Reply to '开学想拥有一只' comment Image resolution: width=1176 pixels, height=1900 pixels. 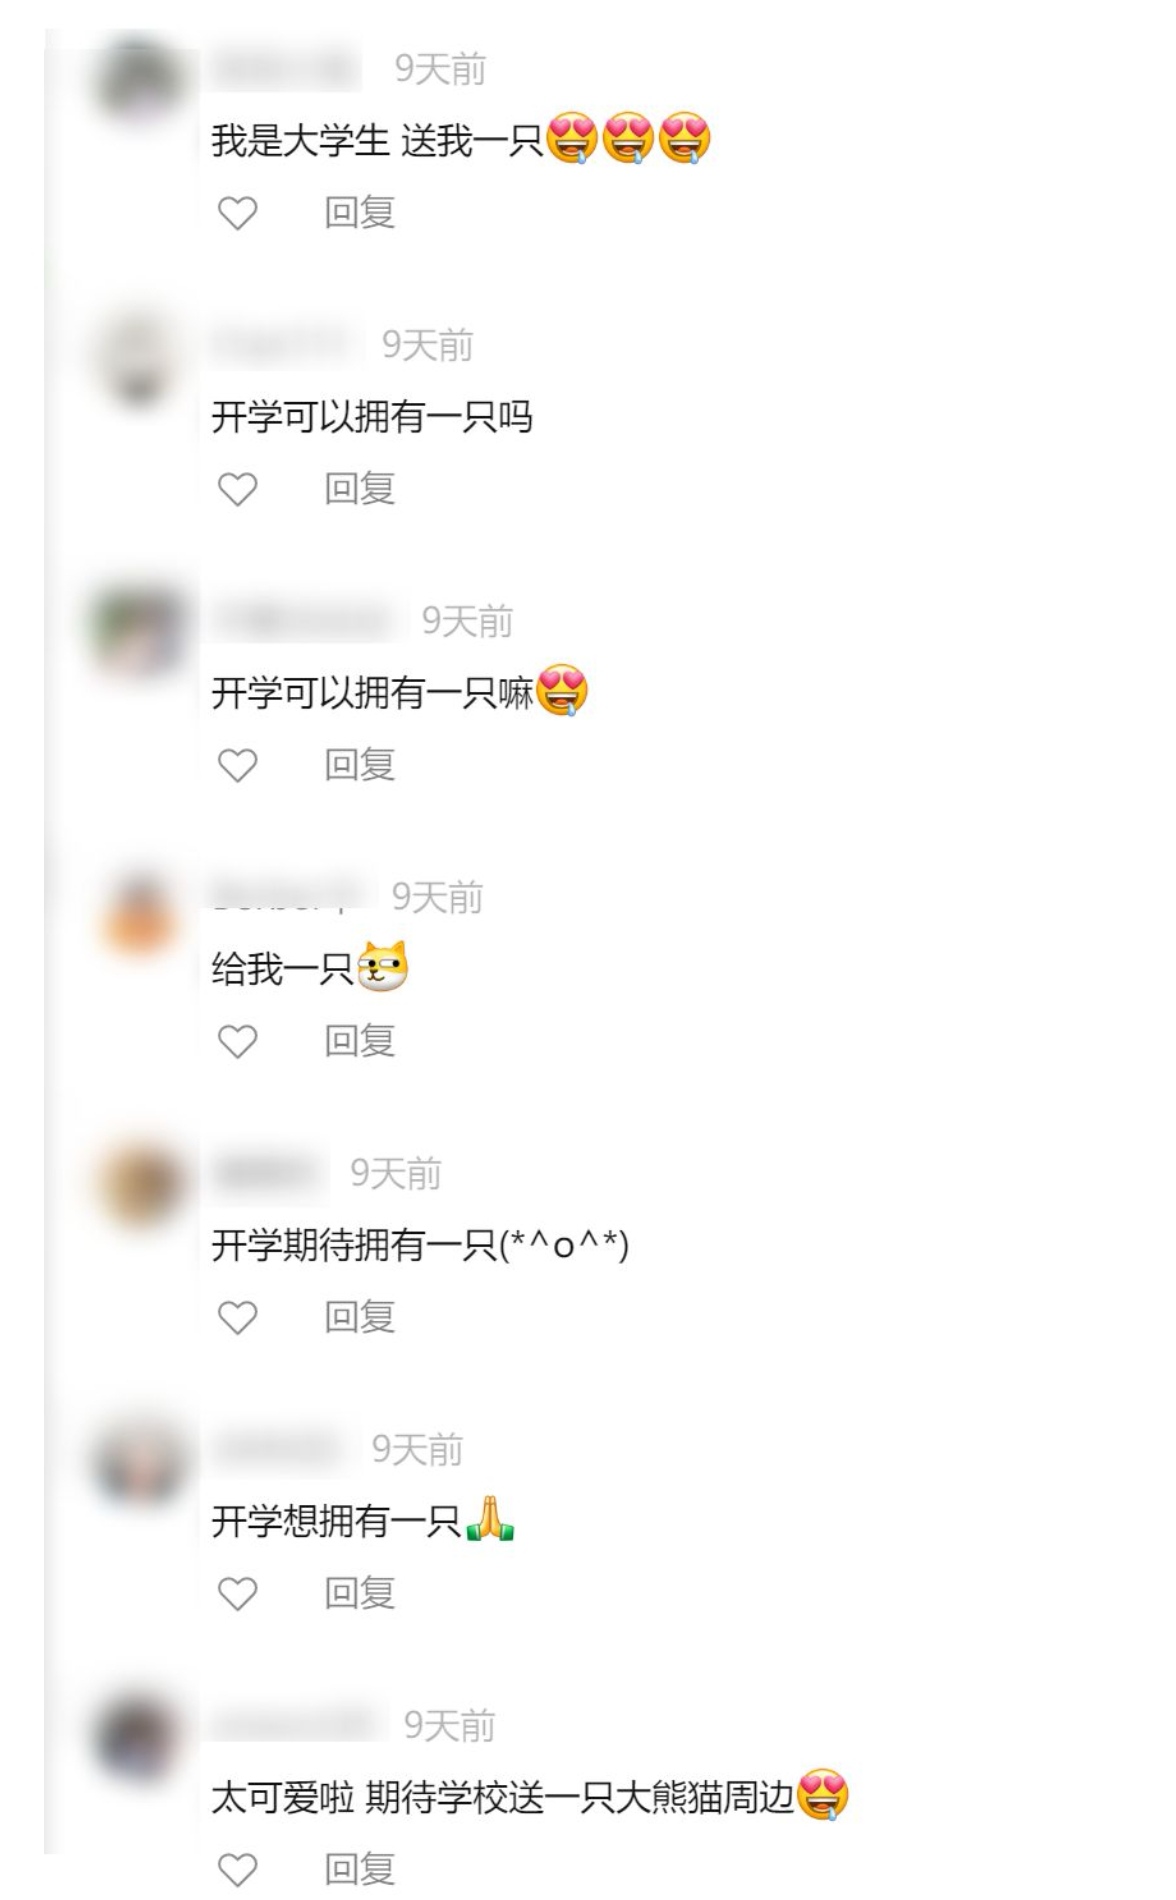pos(360,1593)
